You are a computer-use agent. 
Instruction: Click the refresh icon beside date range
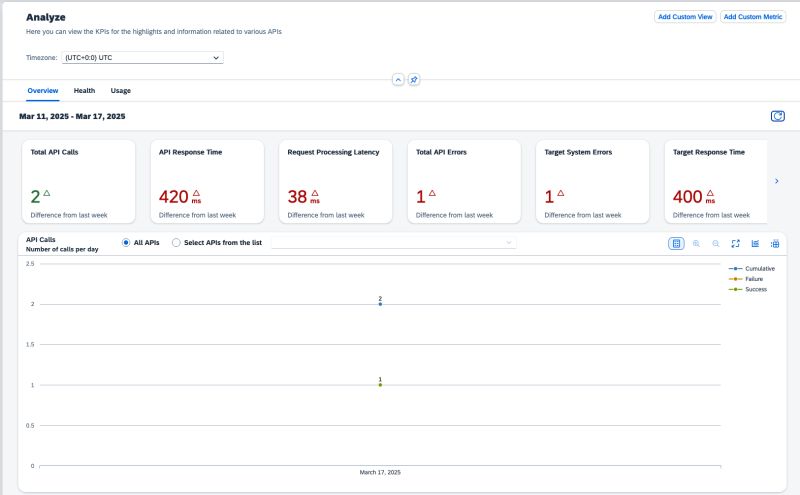[778, 116]
